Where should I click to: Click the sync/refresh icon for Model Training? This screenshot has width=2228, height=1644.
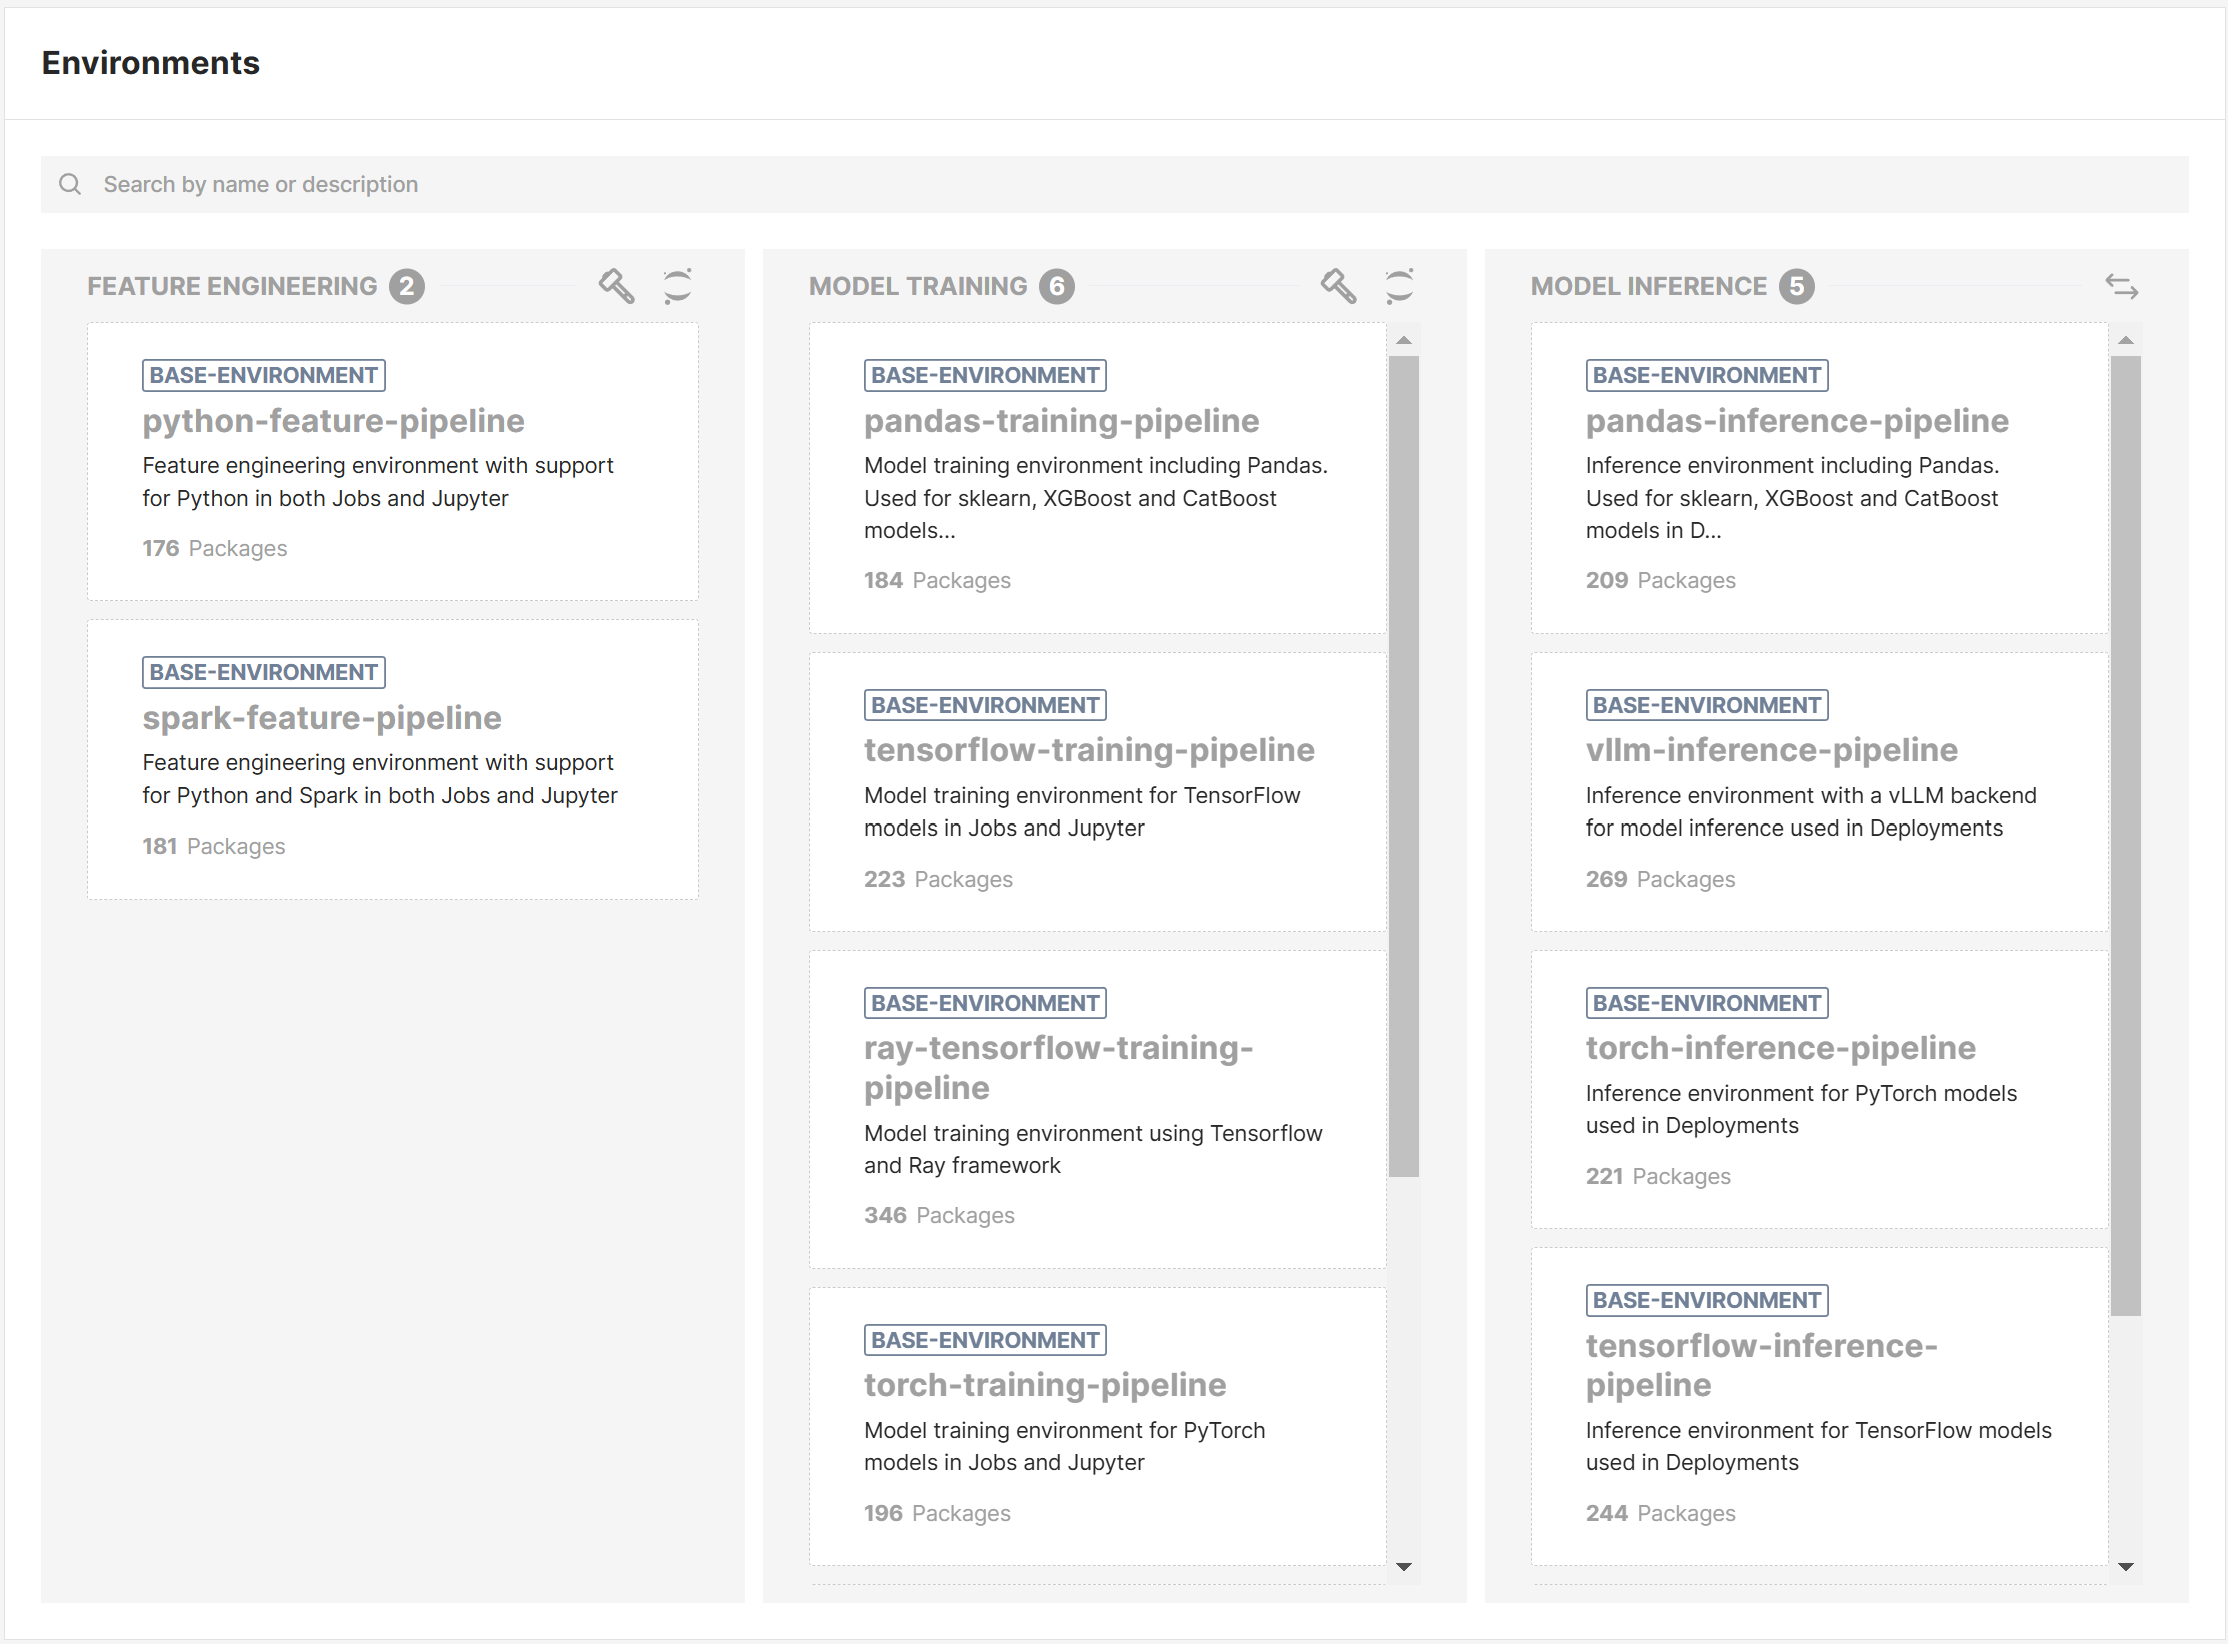pyautogui.click(x=1400, y=286)
